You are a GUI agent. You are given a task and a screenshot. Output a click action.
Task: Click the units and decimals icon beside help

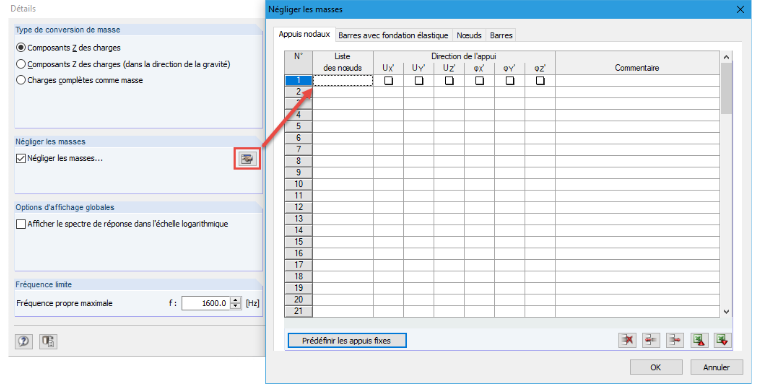click(x=48, y=341)
